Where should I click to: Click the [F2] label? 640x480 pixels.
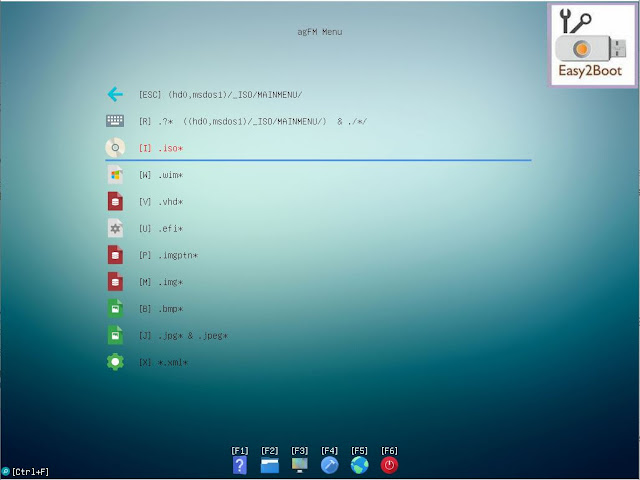[x=269, y=451]
